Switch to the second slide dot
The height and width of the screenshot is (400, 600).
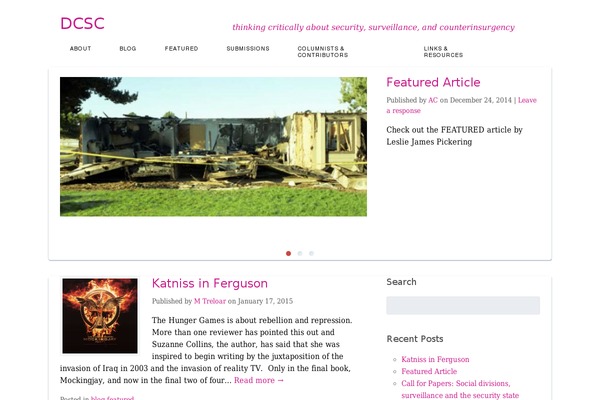pyautogui.click(x=300, y=253)
